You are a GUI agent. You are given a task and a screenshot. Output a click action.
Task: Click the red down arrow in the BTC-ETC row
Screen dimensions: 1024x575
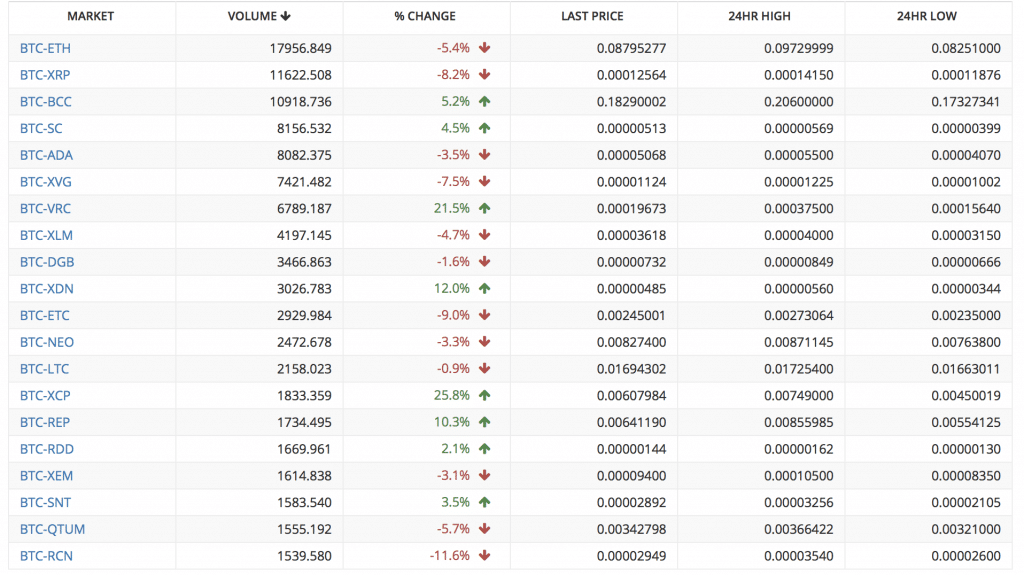click(x=485, y=316)
